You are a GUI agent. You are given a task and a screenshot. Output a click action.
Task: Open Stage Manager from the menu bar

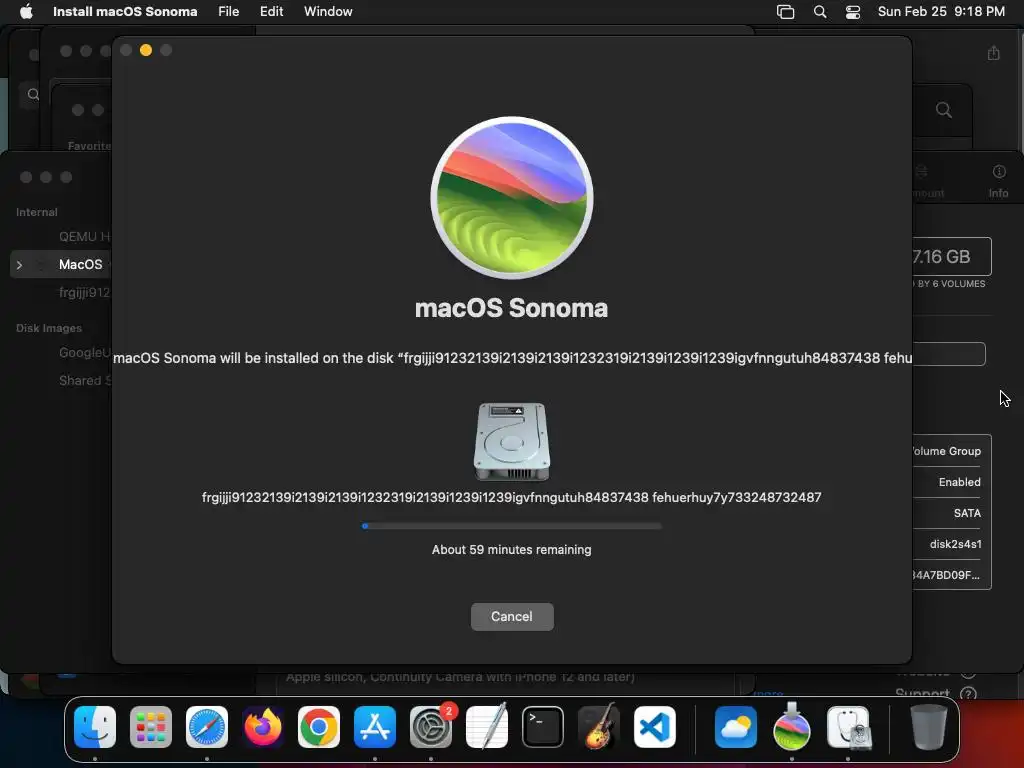pos(785,12)
